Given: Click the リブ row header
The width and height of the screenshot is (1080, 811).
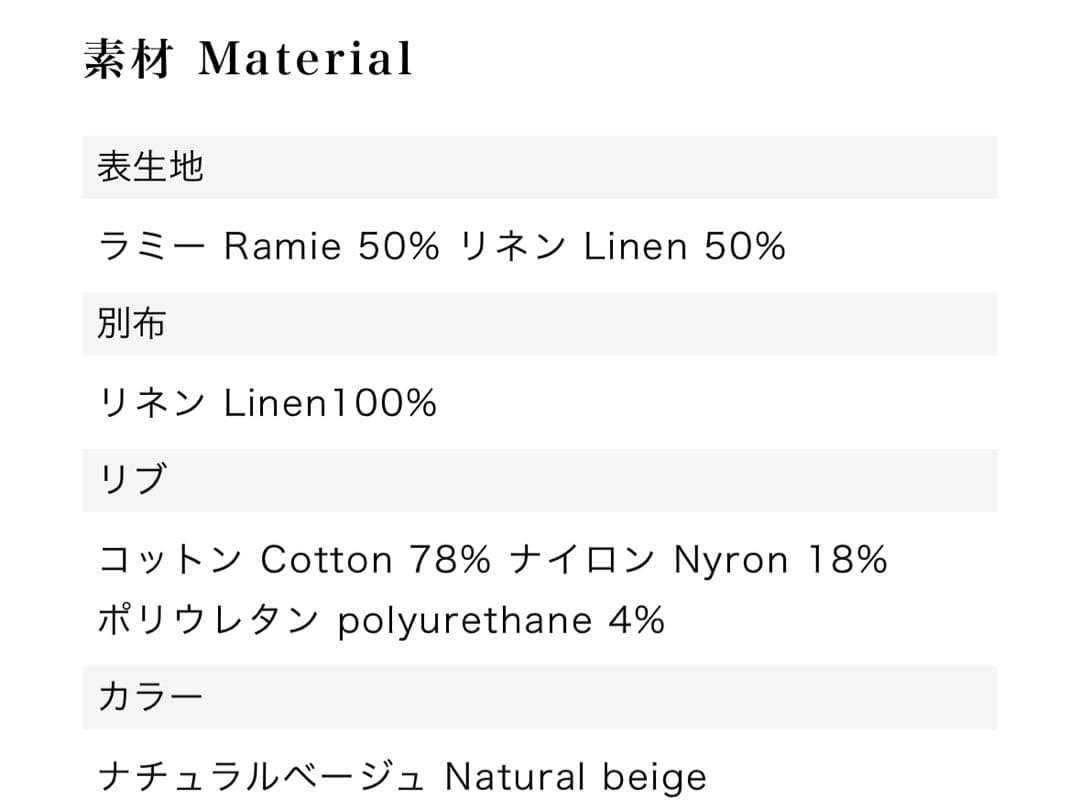Looking at the screenshot, I should [x=132, y=480].
